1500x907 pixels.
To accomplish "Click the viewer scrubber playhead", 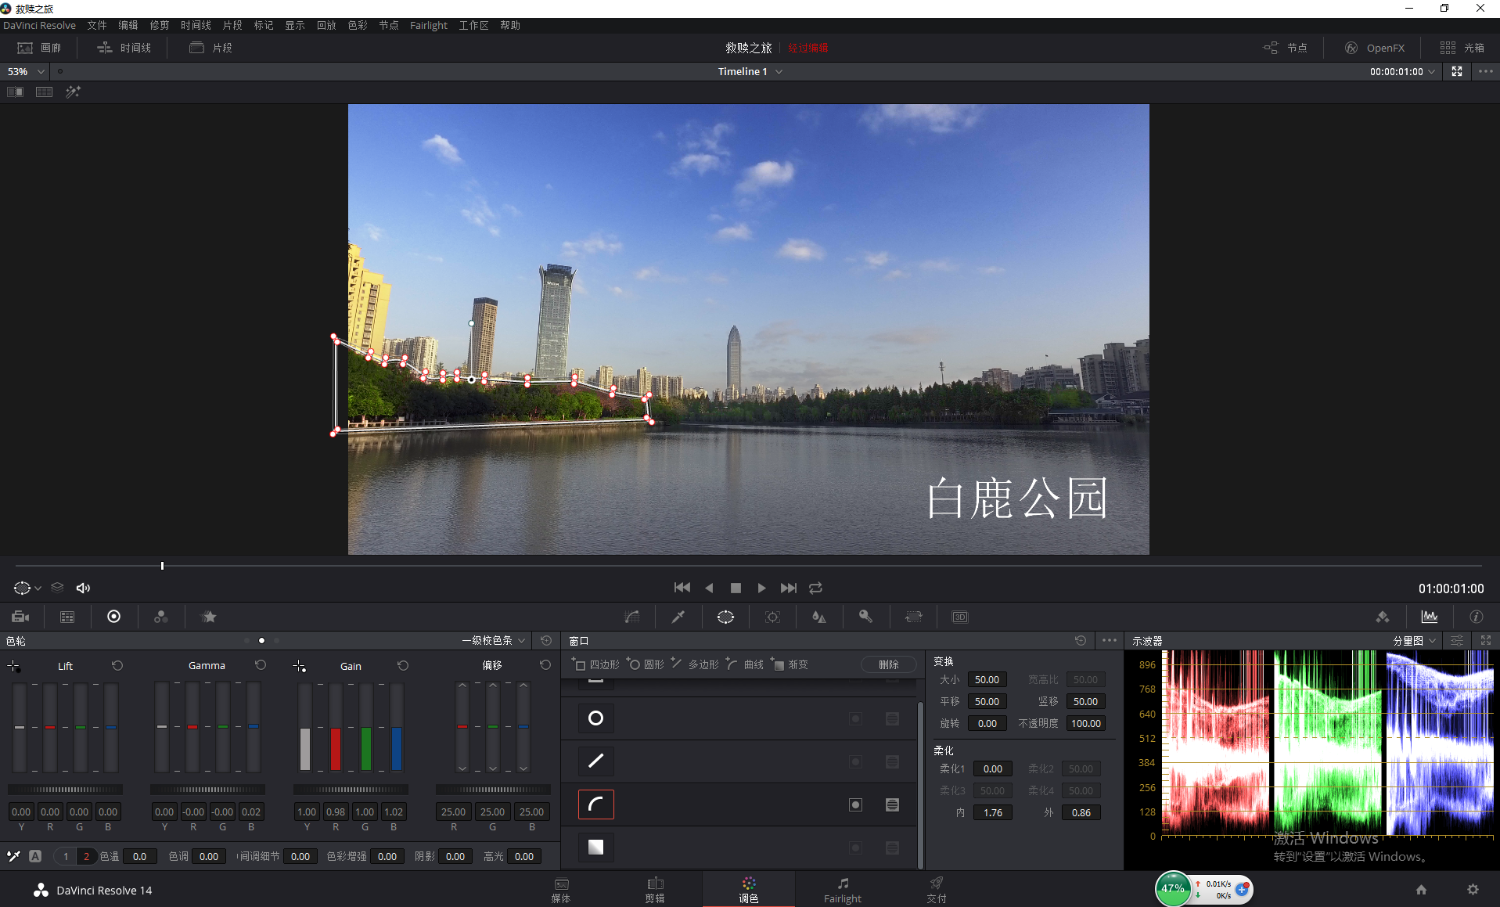I will click(x=162, y=566).
